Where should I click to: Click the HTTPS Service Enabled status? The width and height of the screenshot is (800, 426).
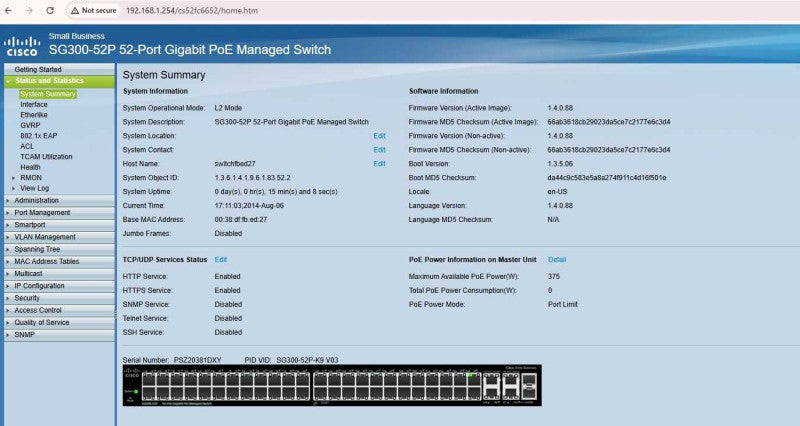click(x=227, y=290)
